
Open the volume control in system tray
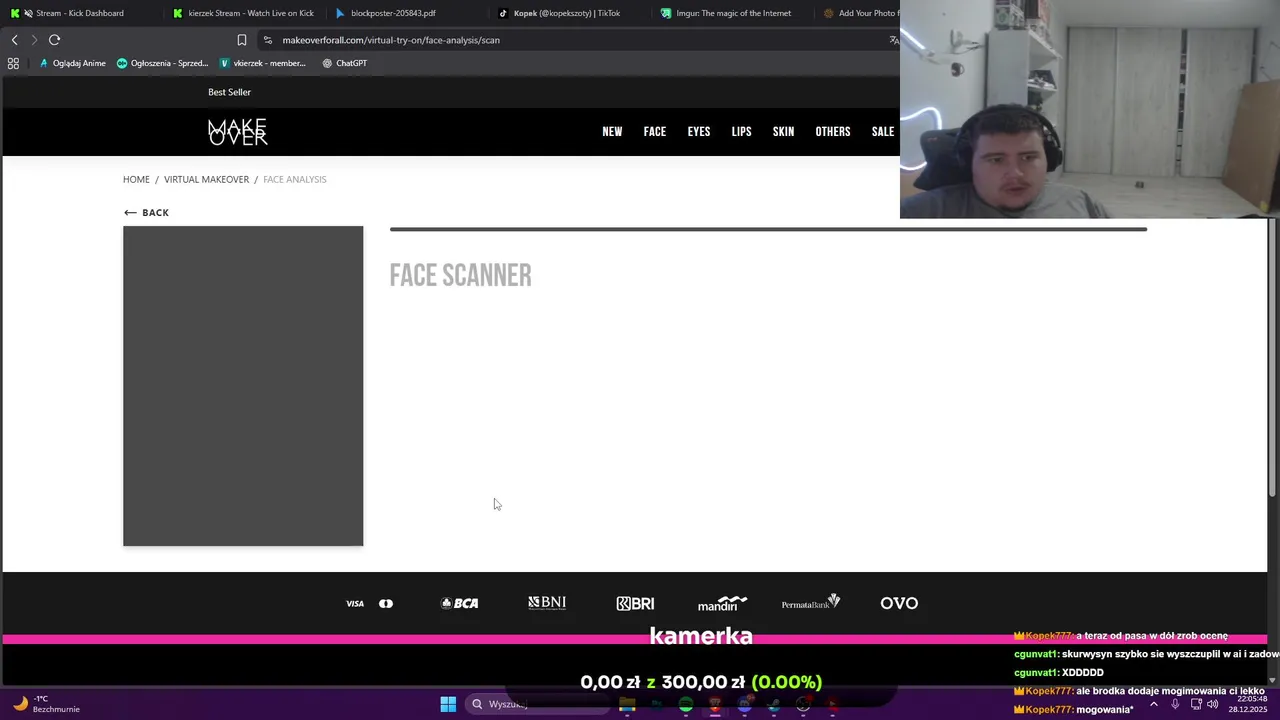tap(1212, 704)
